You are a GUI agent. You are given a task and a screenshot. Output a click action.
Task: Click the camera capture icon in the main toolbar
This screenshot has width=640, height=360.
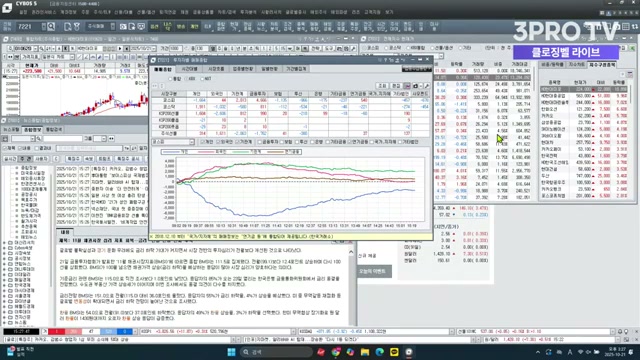tap(123, 27)
